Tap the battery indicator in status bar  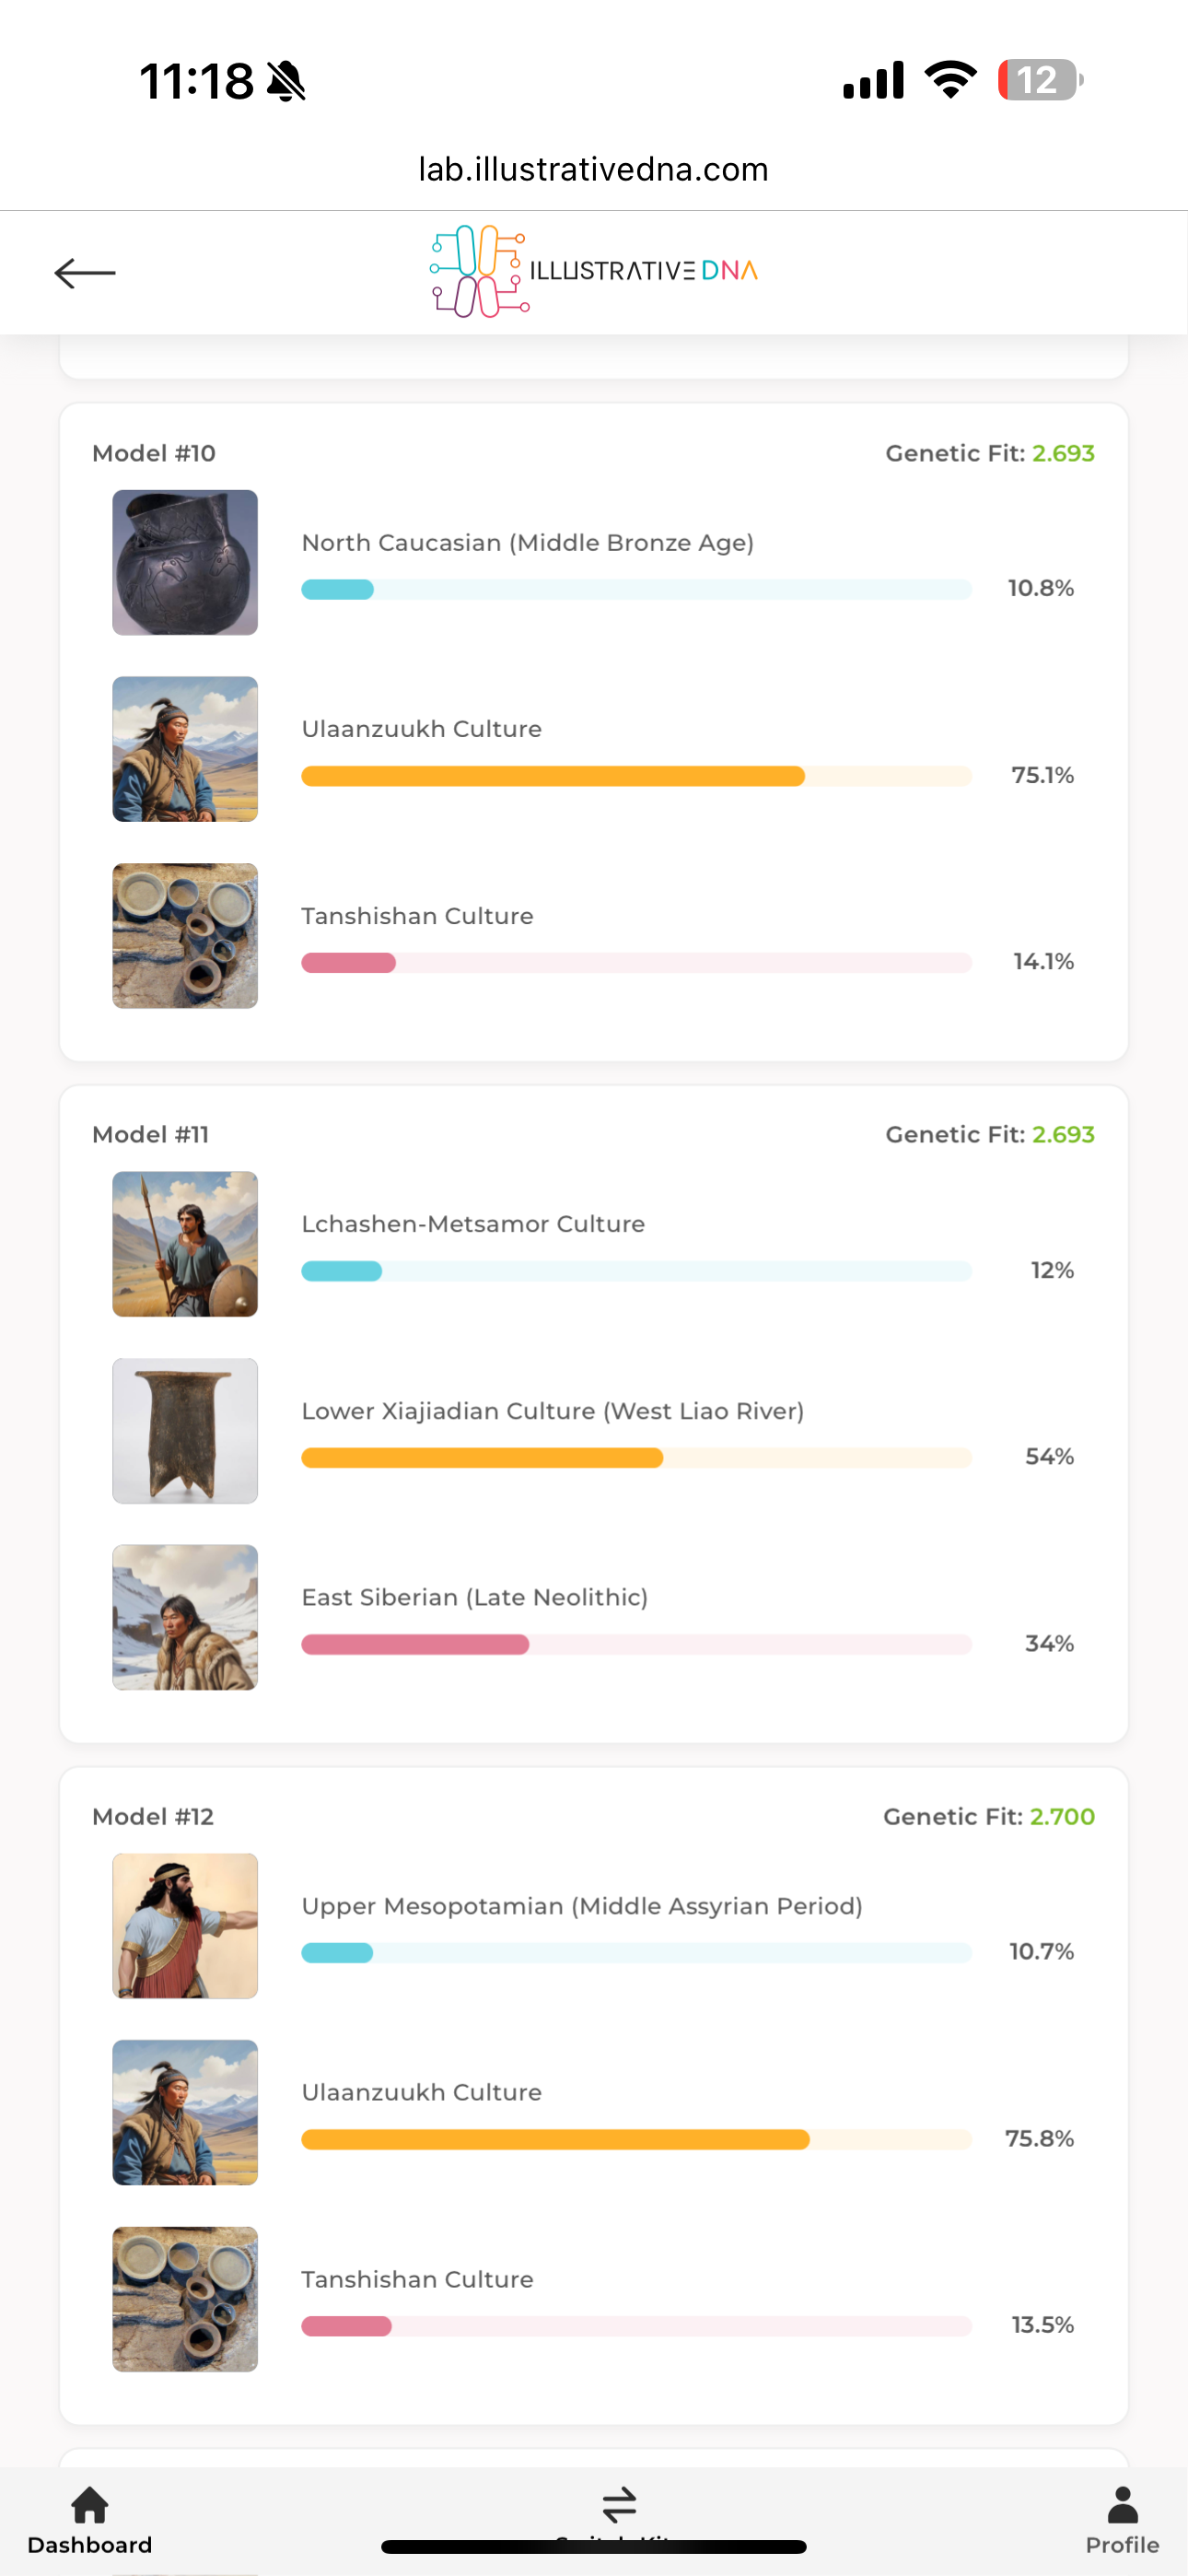1040,80
